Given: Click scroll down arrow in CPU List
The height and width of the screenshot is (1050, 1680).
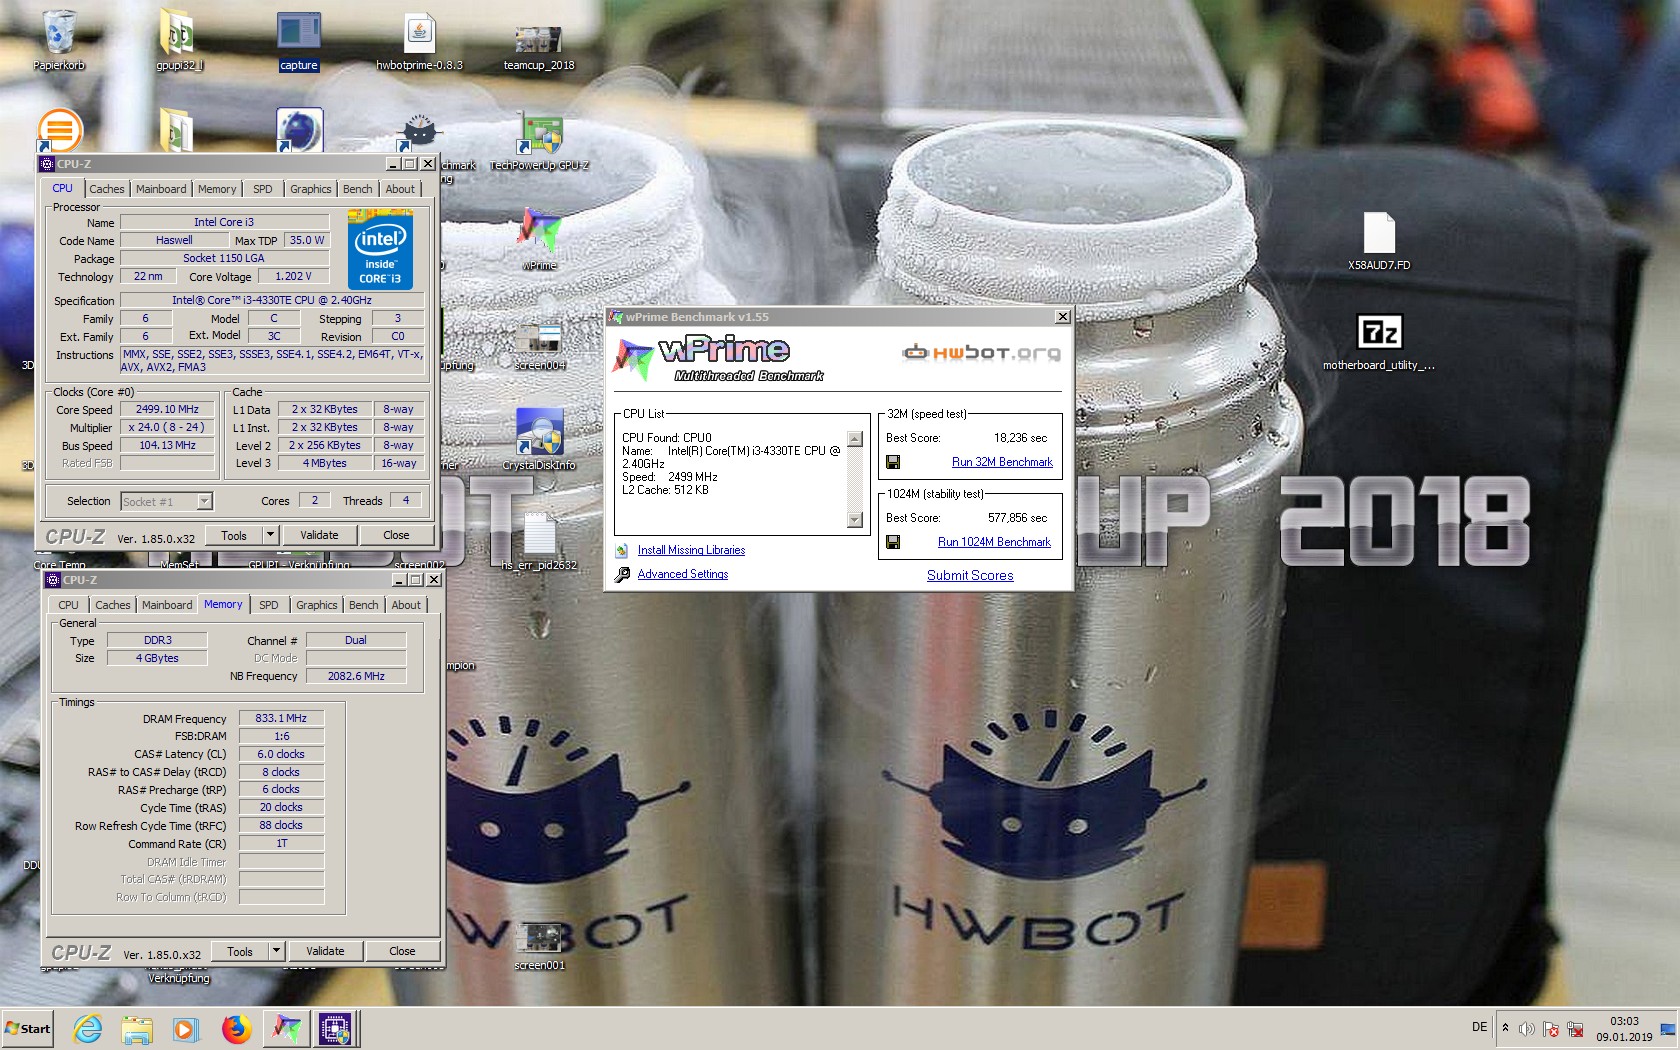Looking at the screenshot, I should [x=854, y=519].
